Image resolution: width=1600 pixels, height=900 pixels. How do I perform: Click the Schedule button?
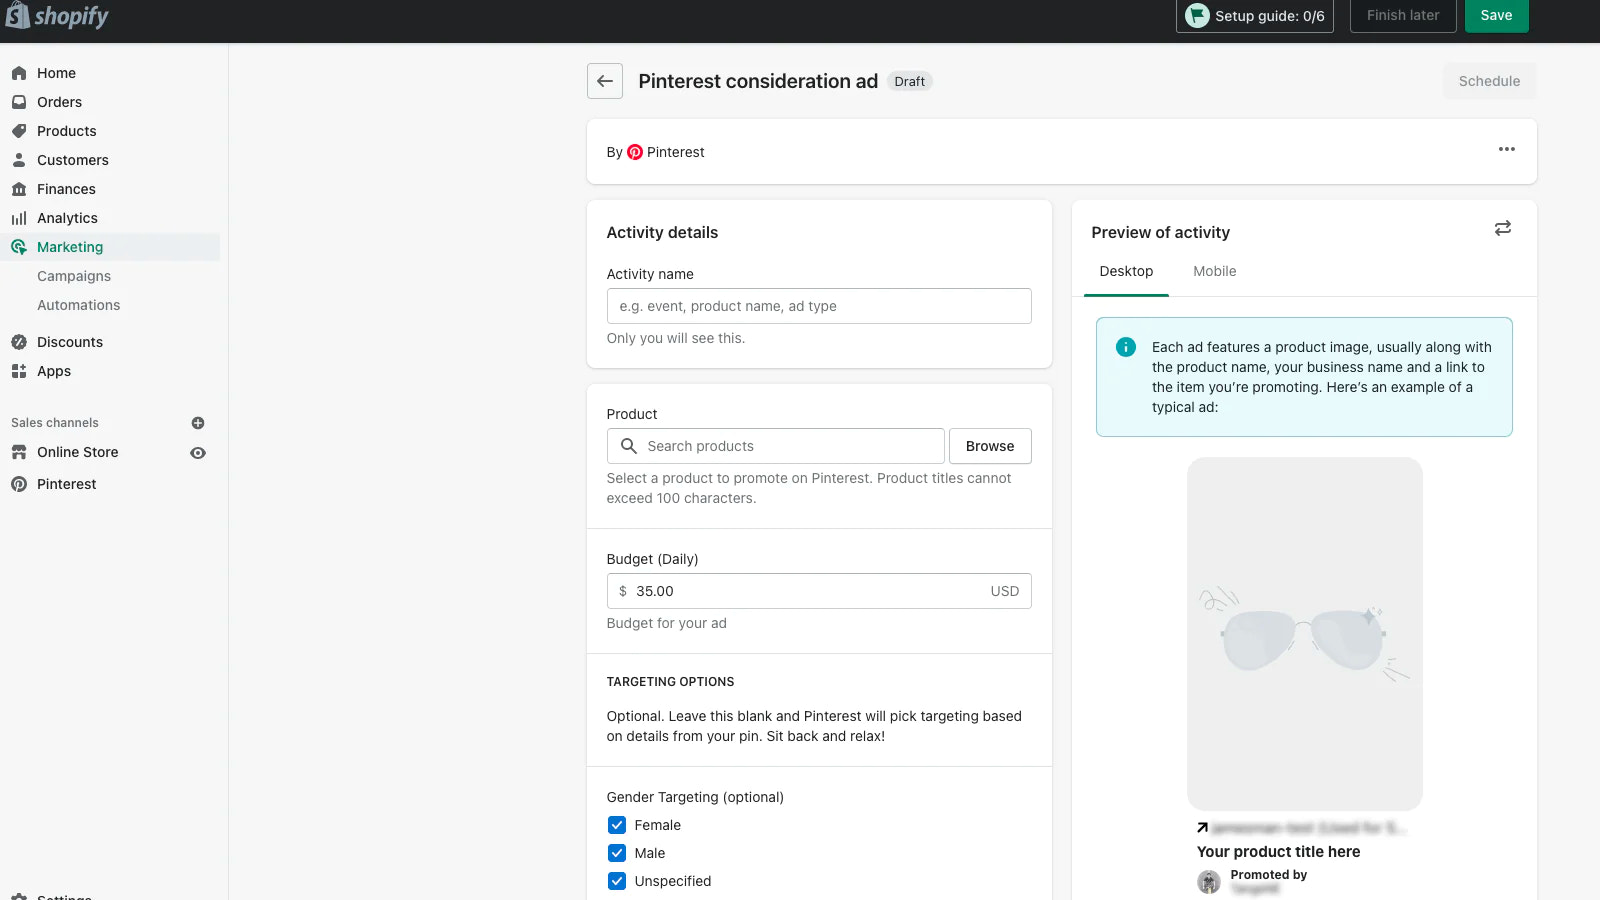click(1489, 81)
